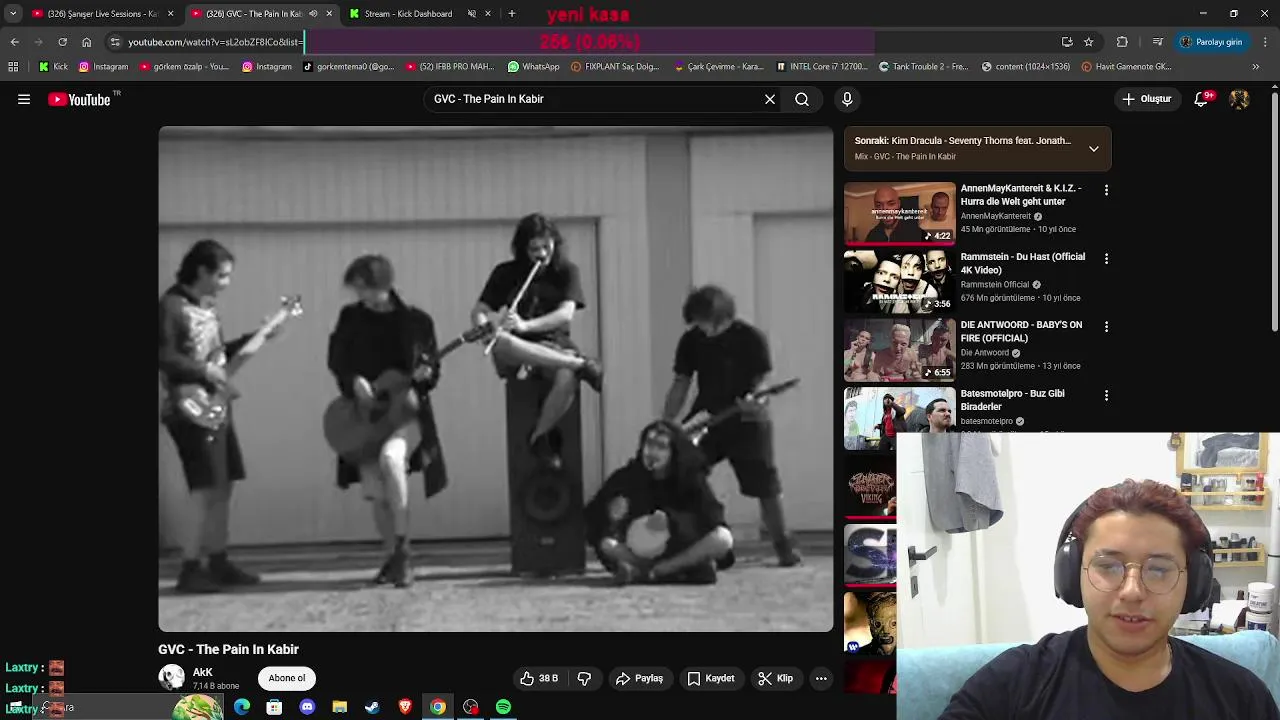Open the Tank Trouble 2 bookmark
This screenshot has height=720, width=1280.
tap(923, 67)
